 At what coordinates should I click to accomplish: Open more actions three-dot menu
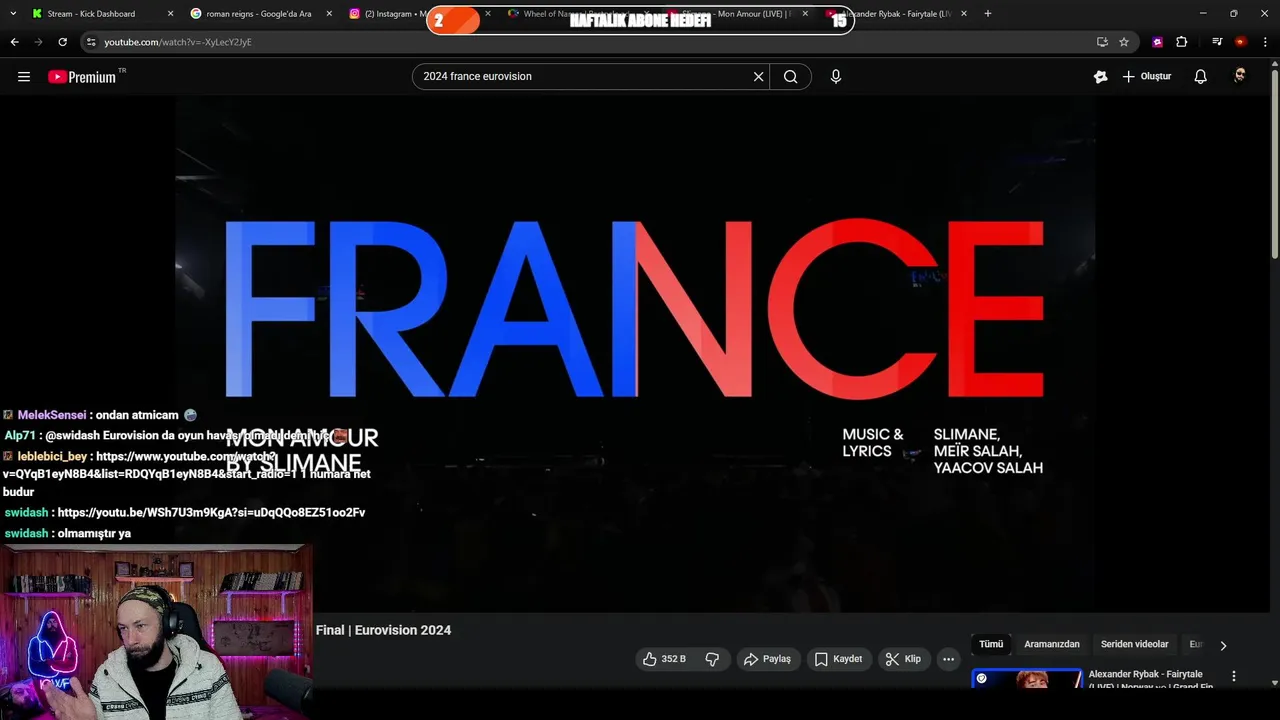[x=948, y=659]
